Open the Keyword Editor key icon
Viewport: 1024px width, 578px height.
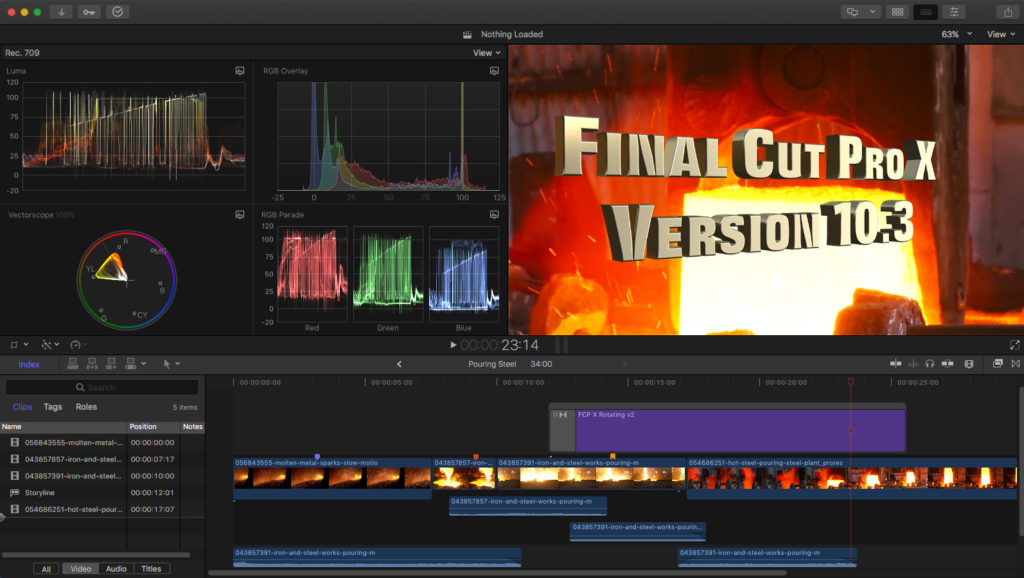89,12
